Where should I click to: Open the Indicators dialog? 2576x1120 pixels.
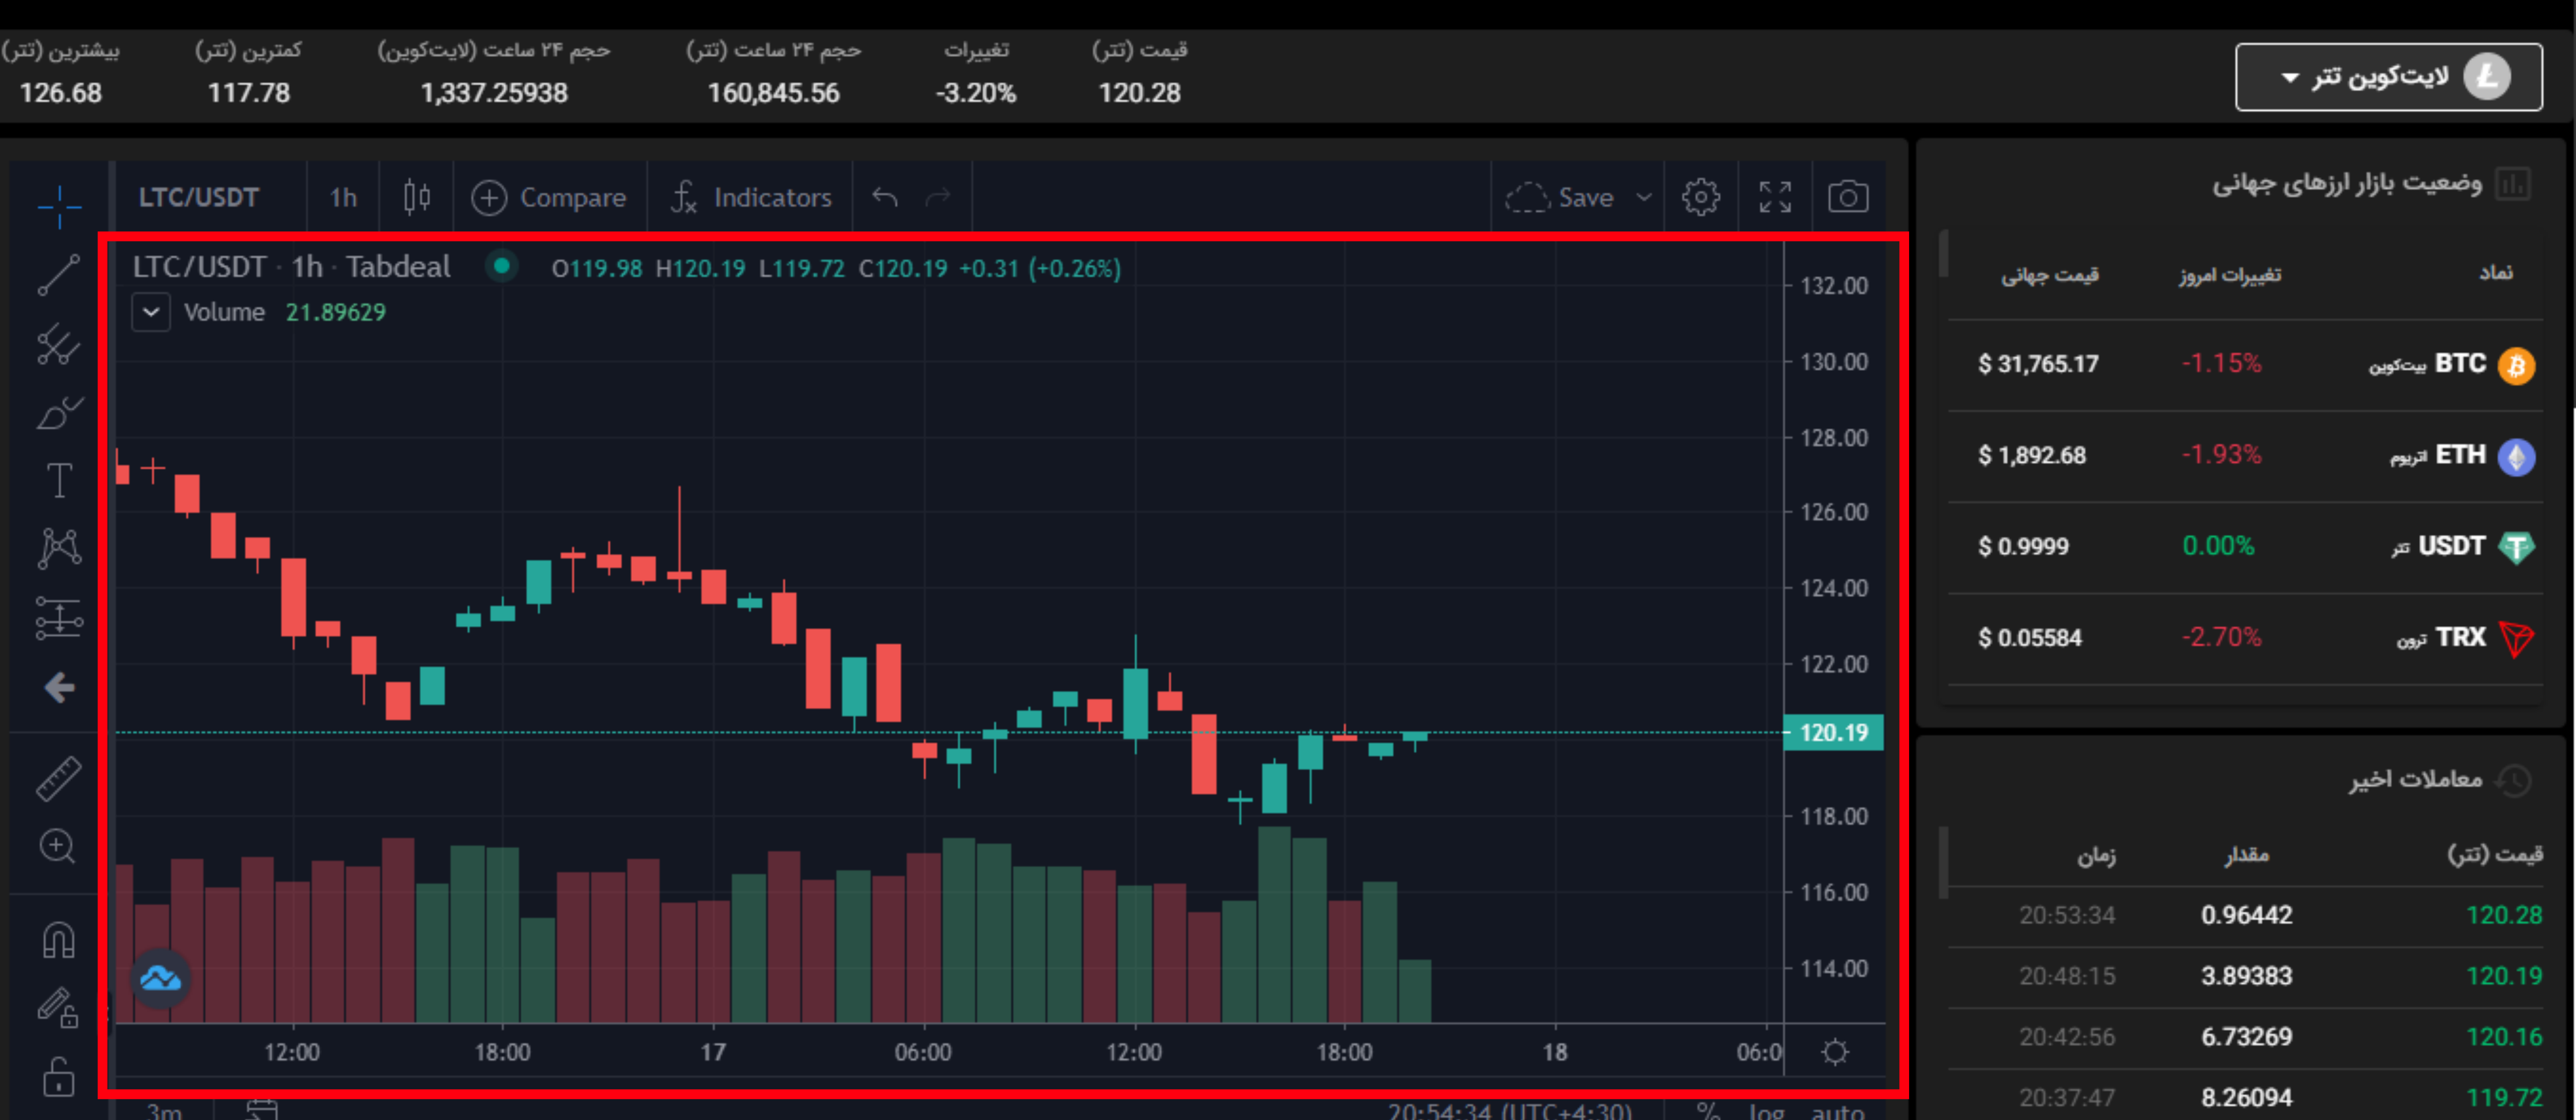click(751, 197)
